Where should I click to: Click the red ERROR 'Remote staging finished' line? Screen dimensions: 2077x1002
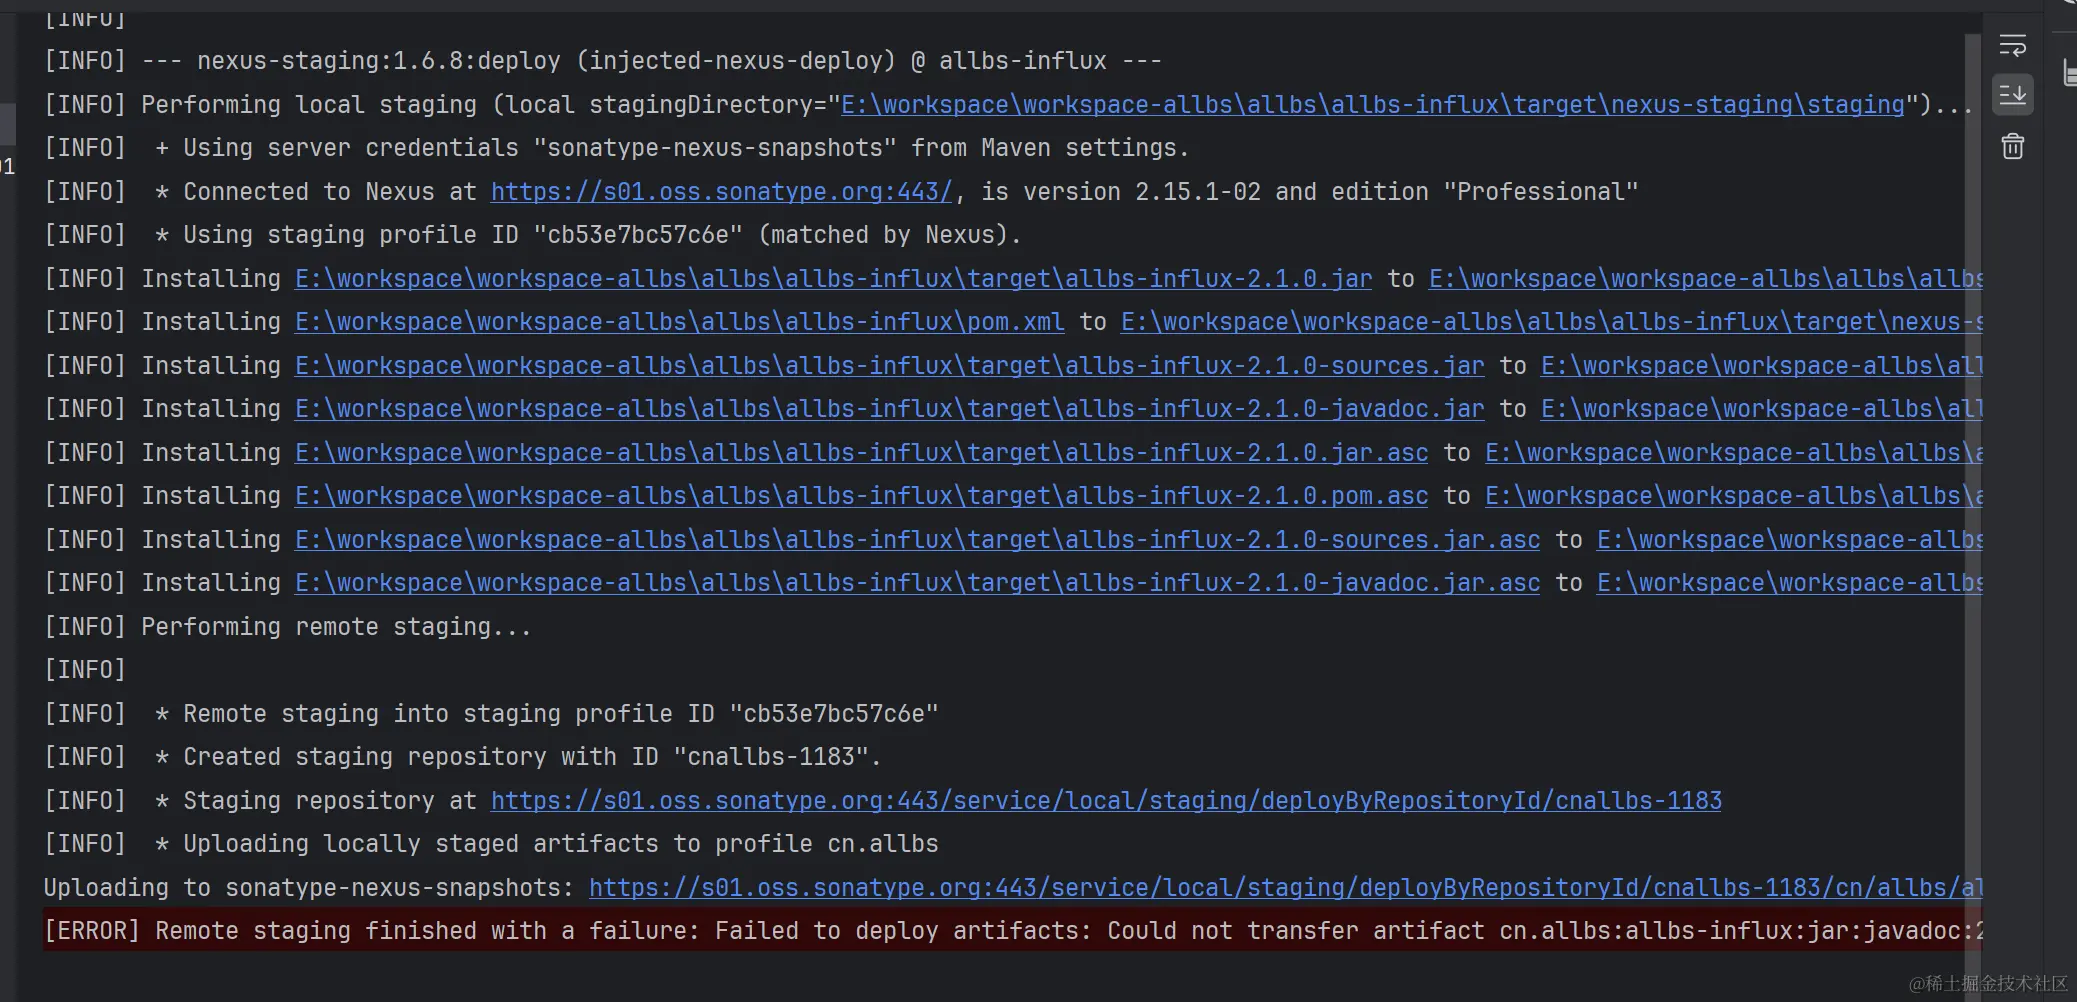click(1013, 931)
